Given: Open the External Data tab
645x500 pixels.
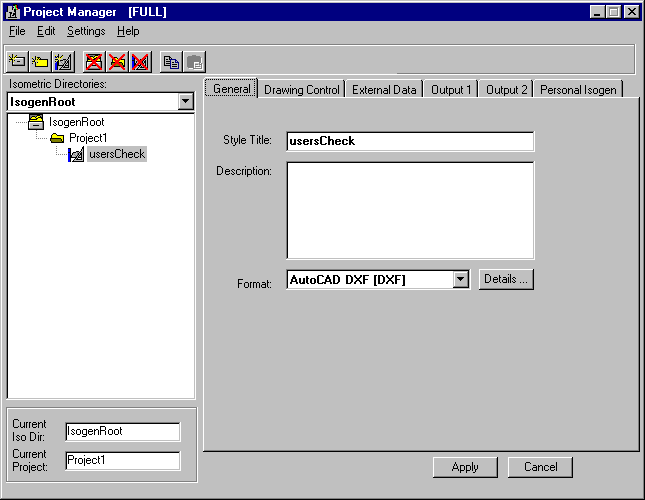Looking at the screenshot, I should (x=384, y=90).
